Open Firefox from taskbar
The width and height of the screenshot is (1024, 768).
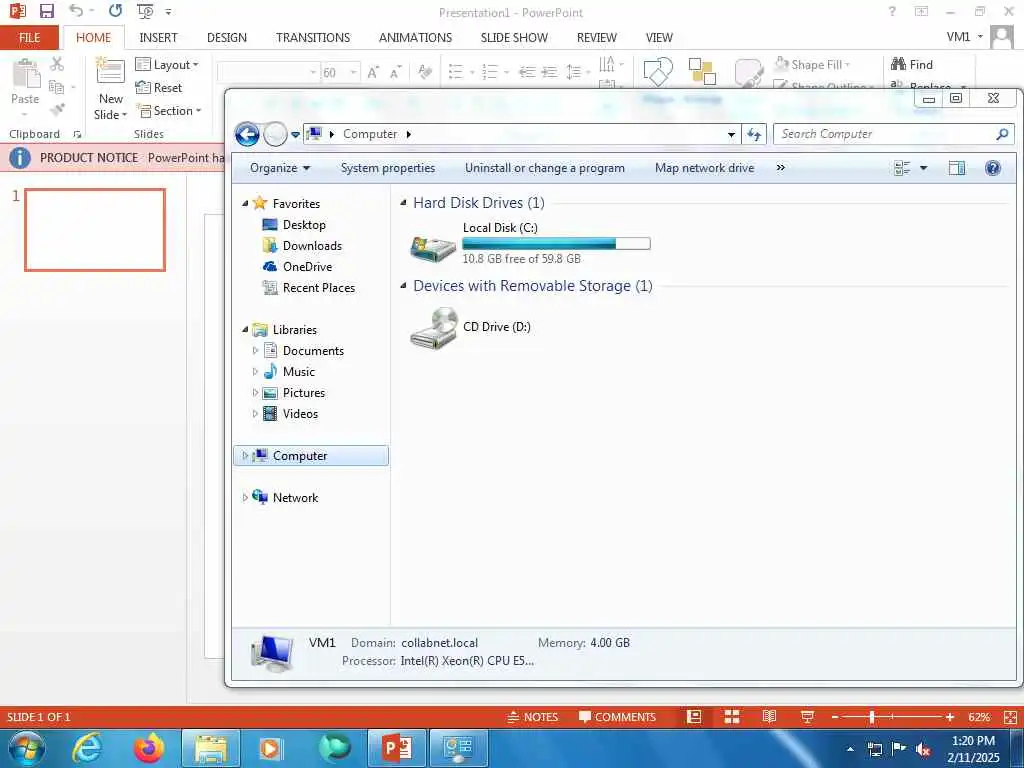click(x=149, y=748)
